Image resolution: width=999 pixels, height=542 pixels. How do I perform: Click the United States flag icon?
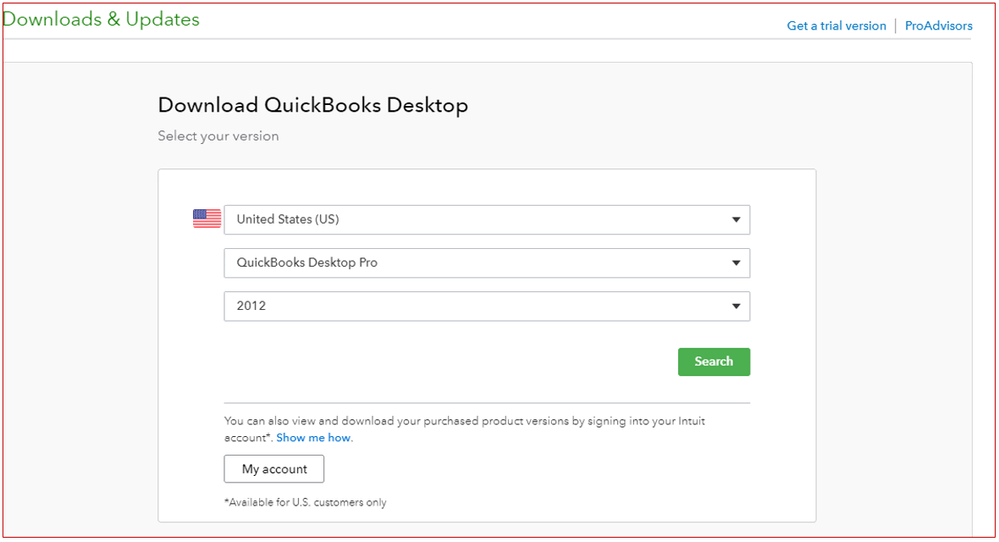pyautogui.click(x=207, y=218)
